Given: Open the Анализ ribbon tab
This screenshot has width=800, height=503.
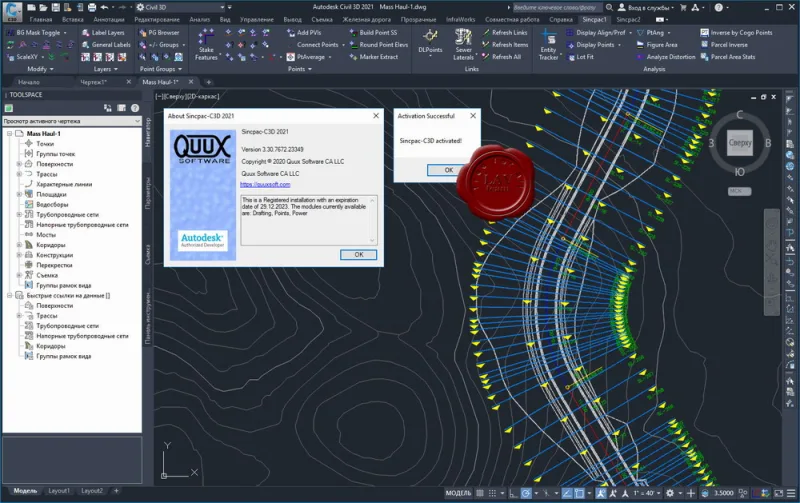Looking at the screenshot, I should (x=199, y=19).
